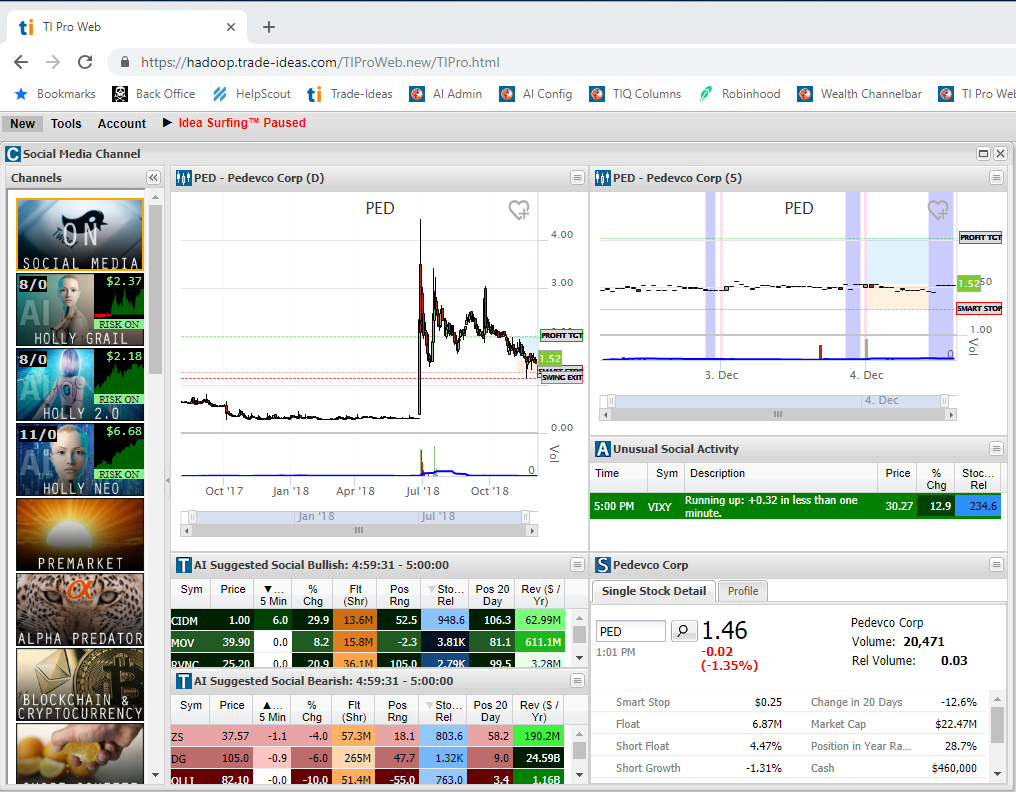Click the Idea Surfing play icon
The image size is (1016, 792).
pos(167,122)
